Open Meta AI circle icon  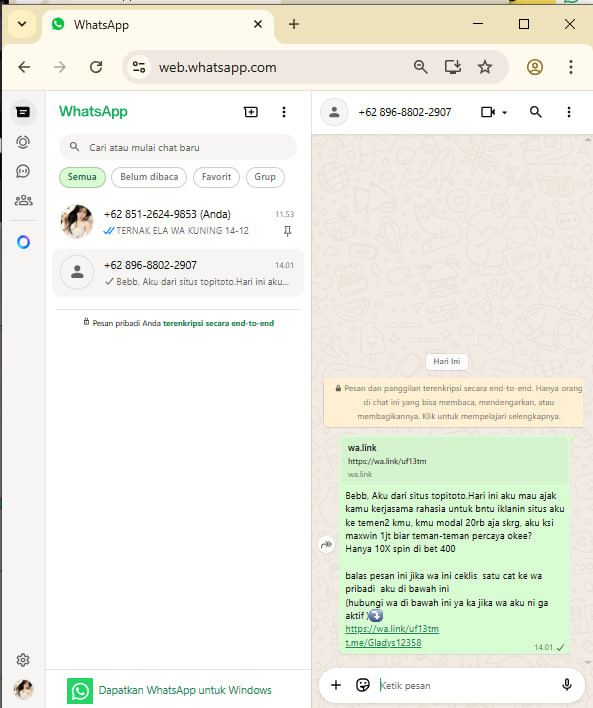[23, 242]
